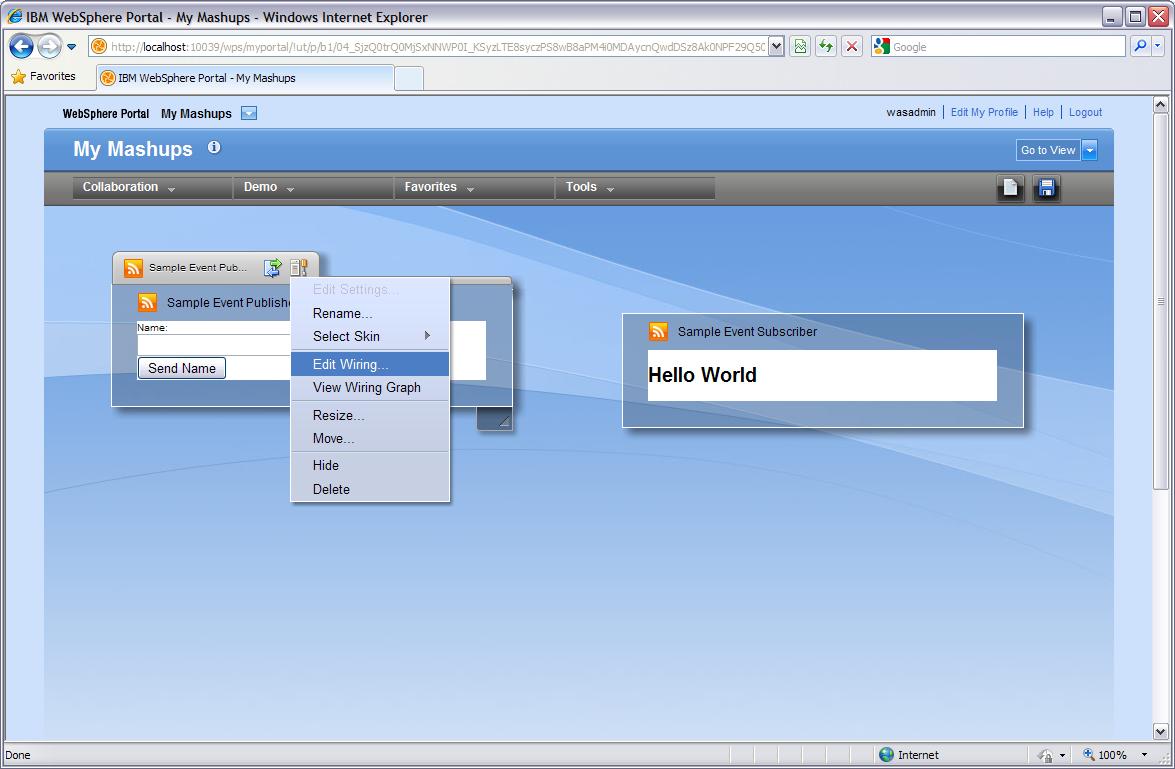Open the recent pages dropdown arrow
1175x769 pixels.
point(71,46)
